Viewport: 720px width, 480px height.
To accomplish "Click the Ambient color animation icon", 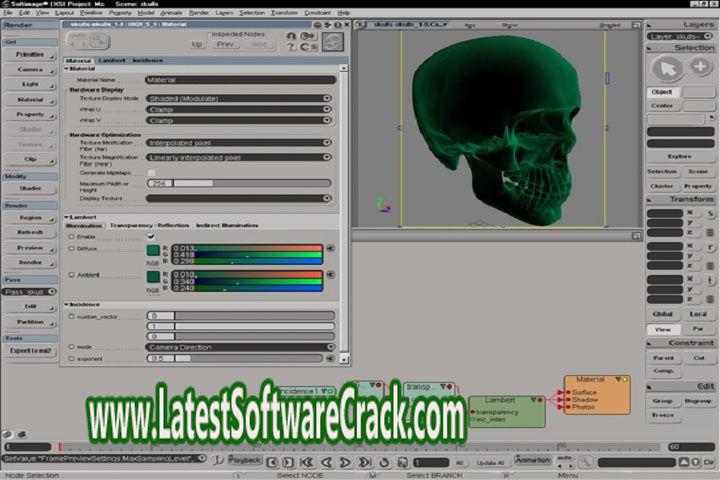I will 331,274.
